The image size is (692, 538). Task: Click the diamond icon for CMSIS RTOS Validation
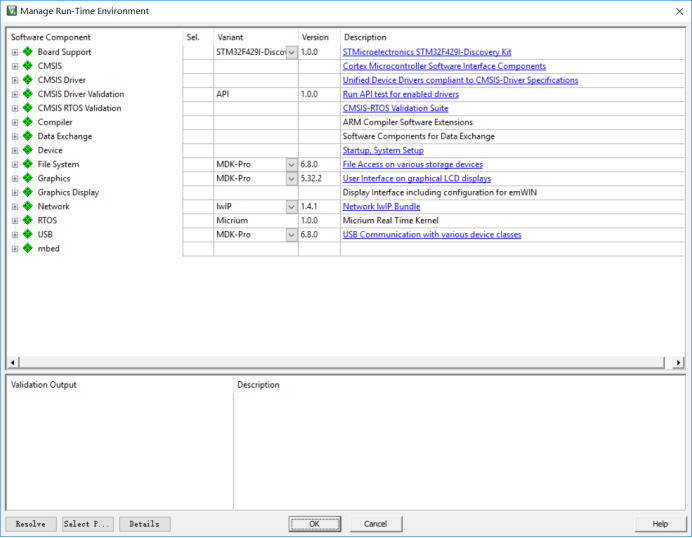click(28, 108)
